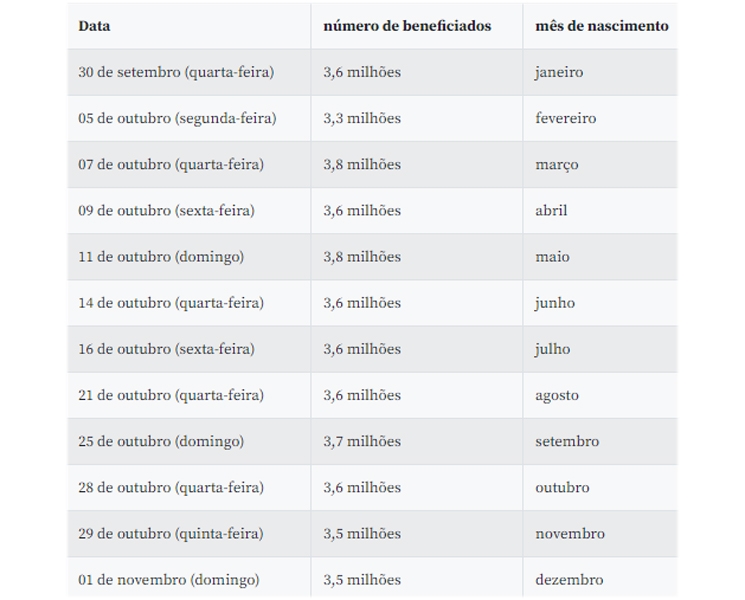Viewport: 745px width, 600px height.
Task: Click the "maio" cell
Action: pos(601,257)
